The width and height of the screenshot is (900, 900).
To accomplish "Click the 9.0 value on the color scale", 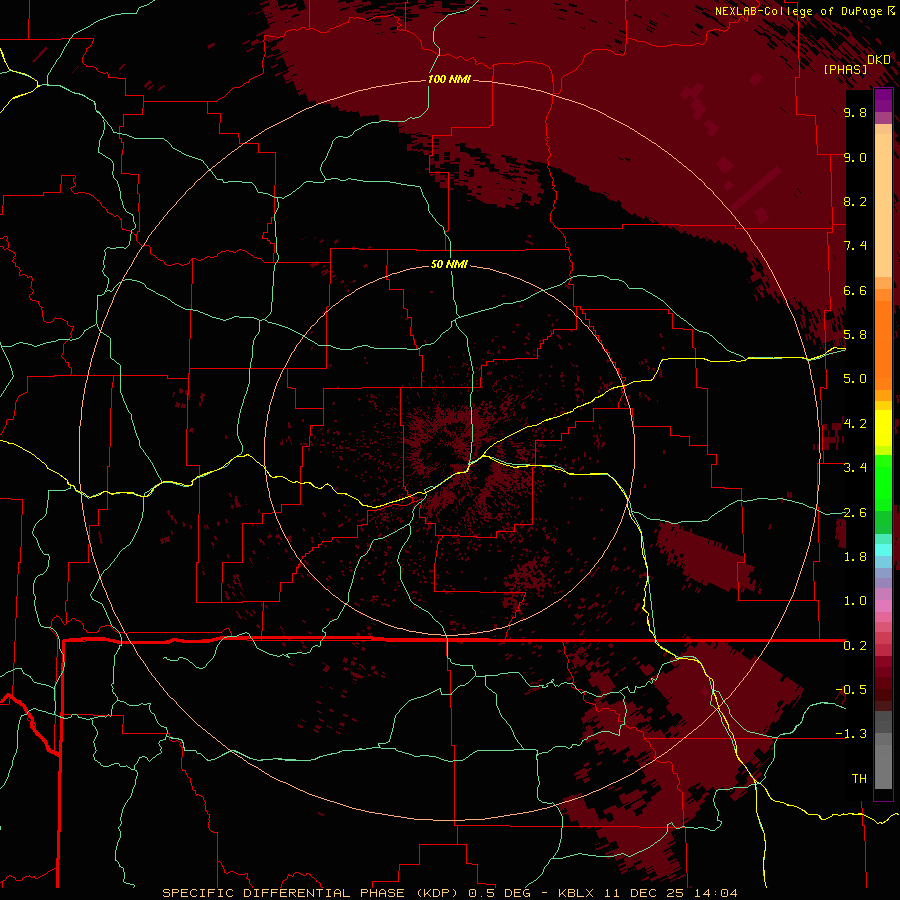I will (x=855, y=158).
